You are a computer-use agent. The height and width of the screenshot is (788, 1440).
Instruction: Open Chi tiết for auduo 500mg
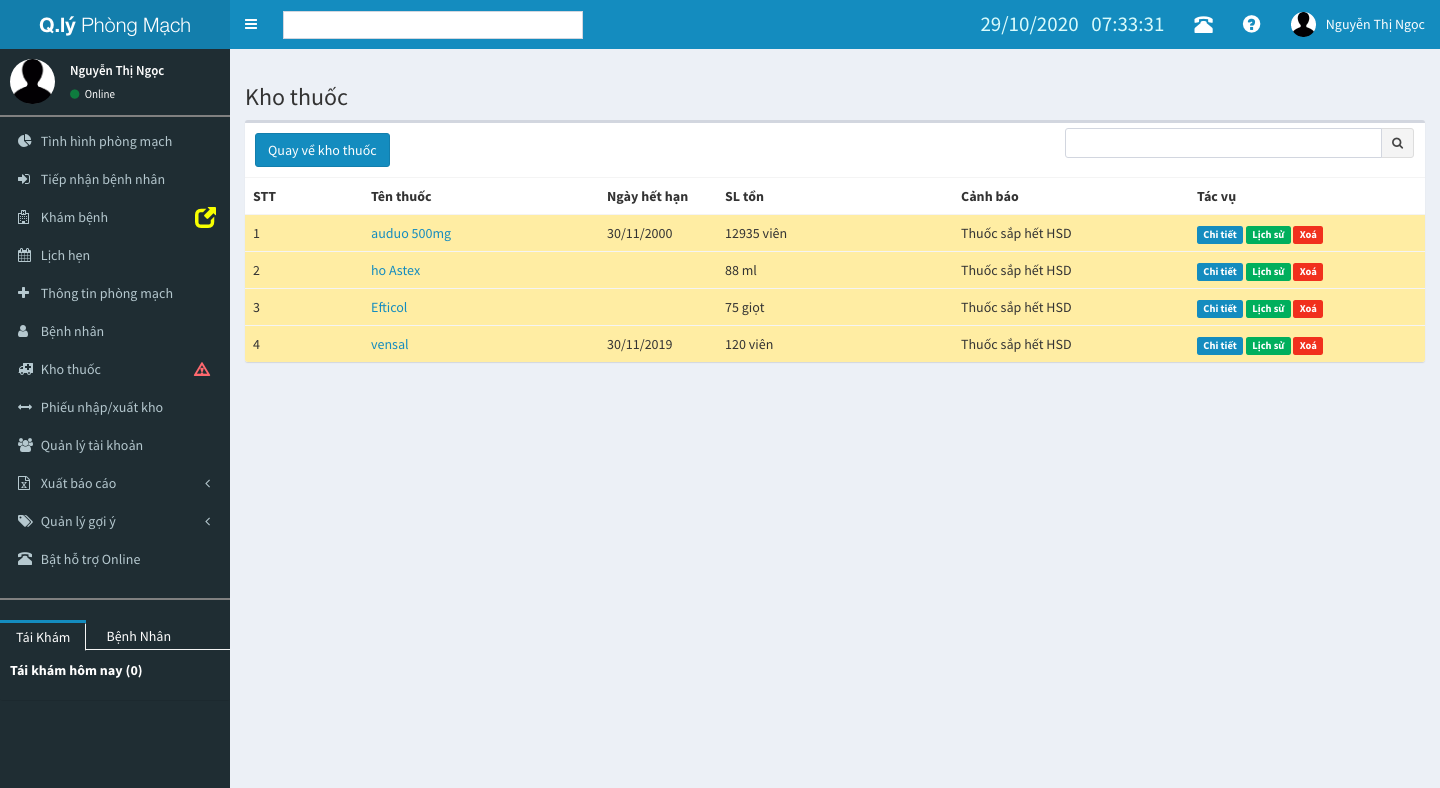[x=1220, y=235]
